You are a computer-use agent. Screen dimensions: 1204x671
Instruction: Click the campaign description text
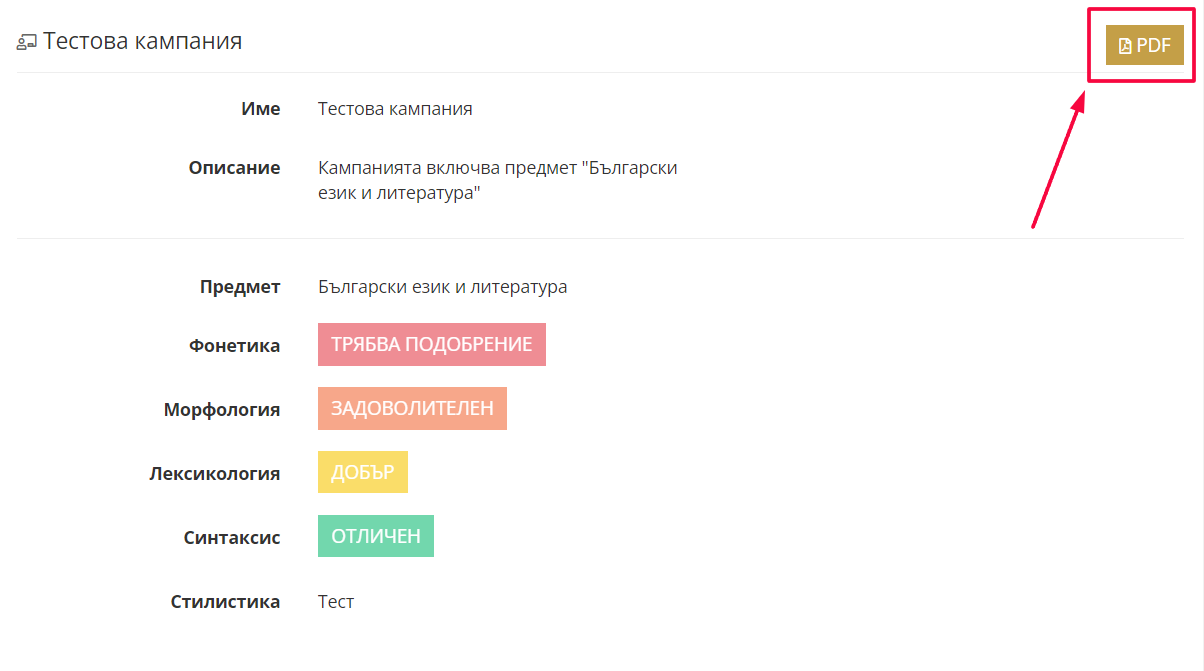point(497,181)
